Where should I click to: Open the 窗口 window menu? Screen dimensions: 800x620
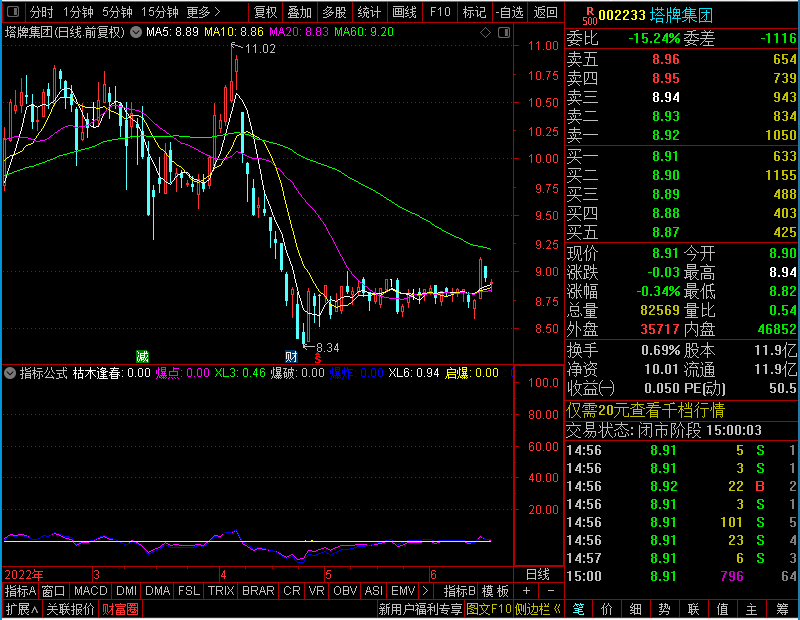(54, 591)
